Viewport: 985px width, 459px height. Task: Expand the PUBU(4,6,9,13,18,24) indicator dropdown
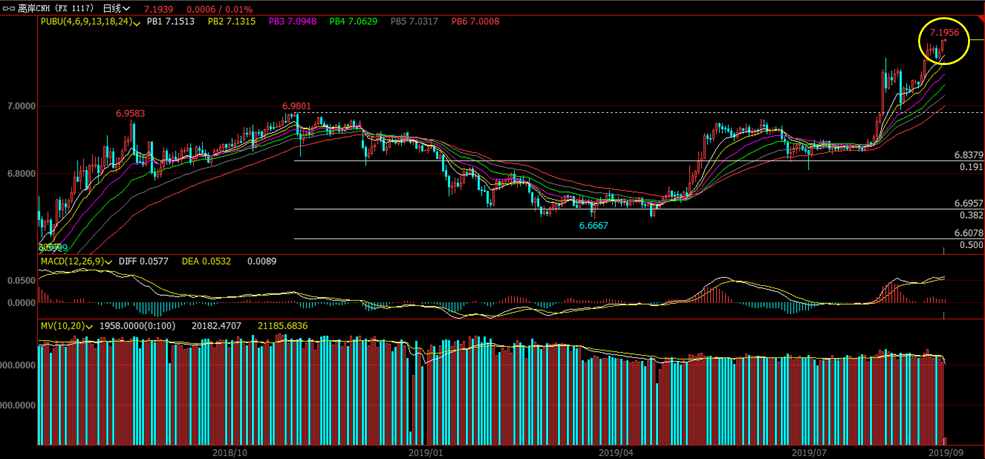(x=135, y=21)
